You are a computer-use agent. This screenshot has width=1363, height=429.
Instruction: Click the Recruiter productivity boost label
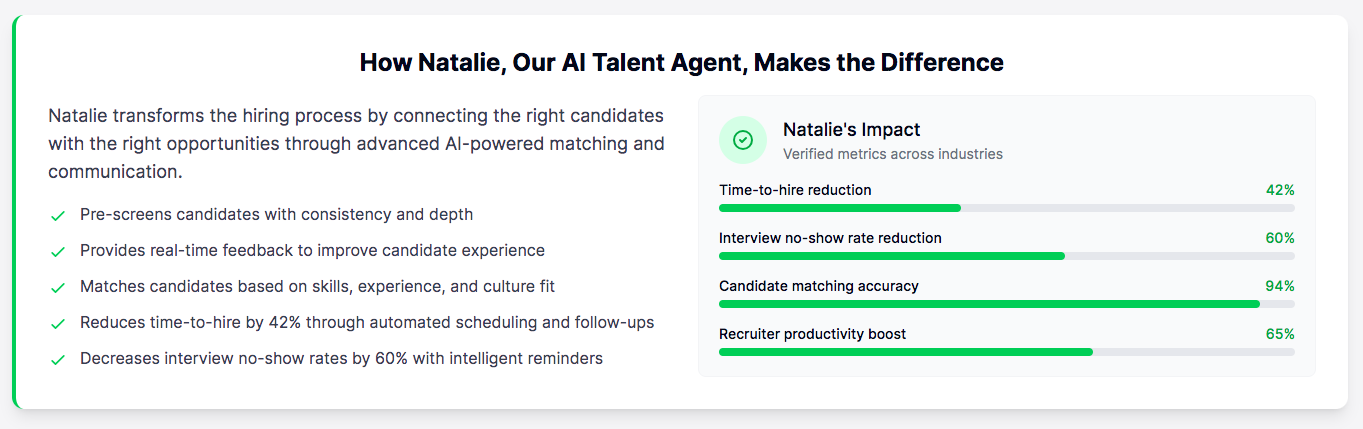(812, 334)
